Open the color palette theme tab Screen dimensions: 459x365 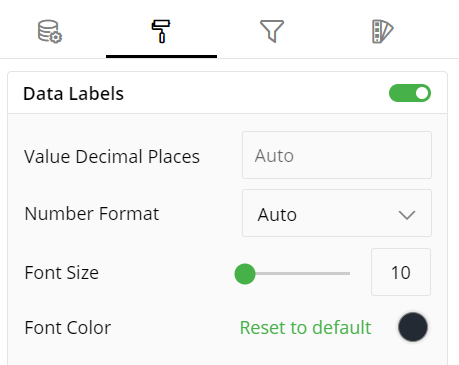[x=383, y=31]
